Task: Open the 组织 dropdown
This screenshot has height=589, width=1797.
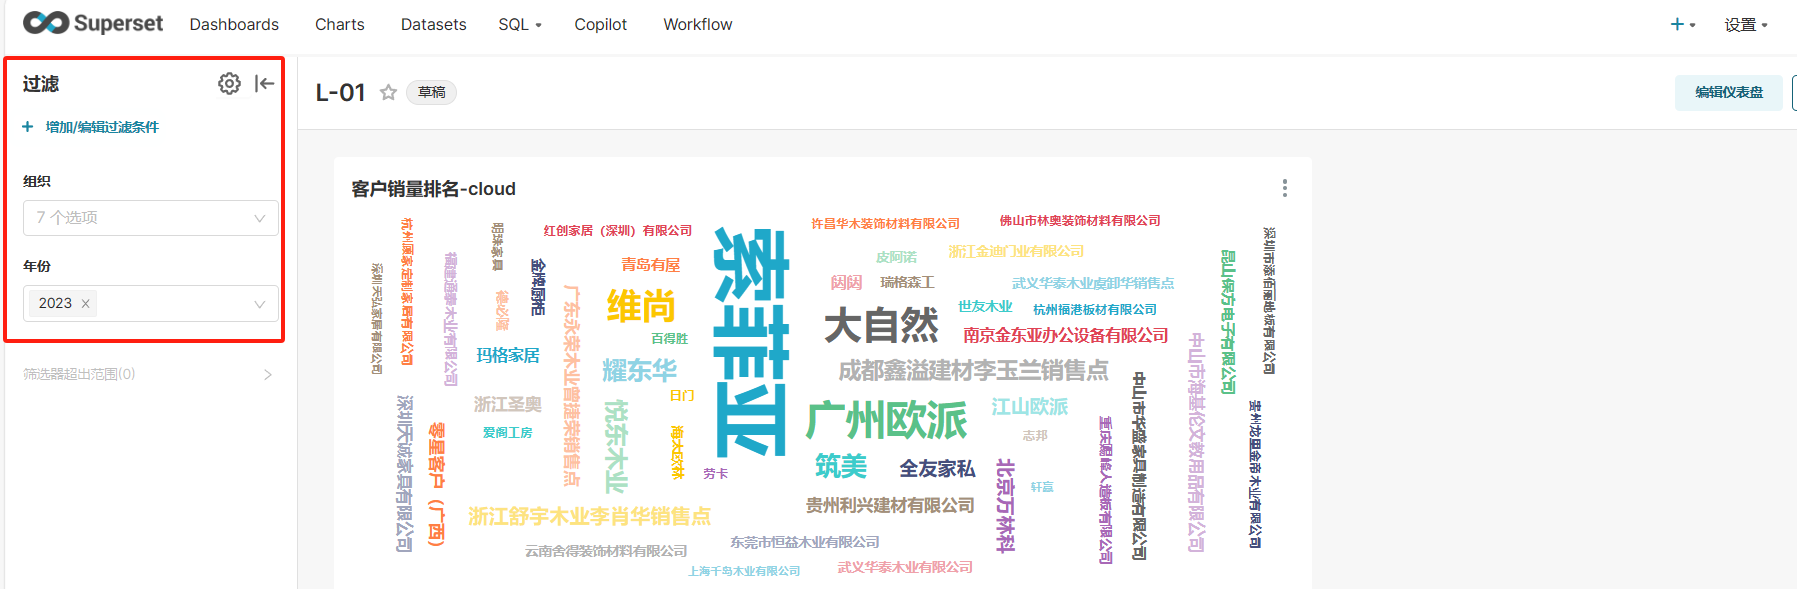Action: coord(151,218)
